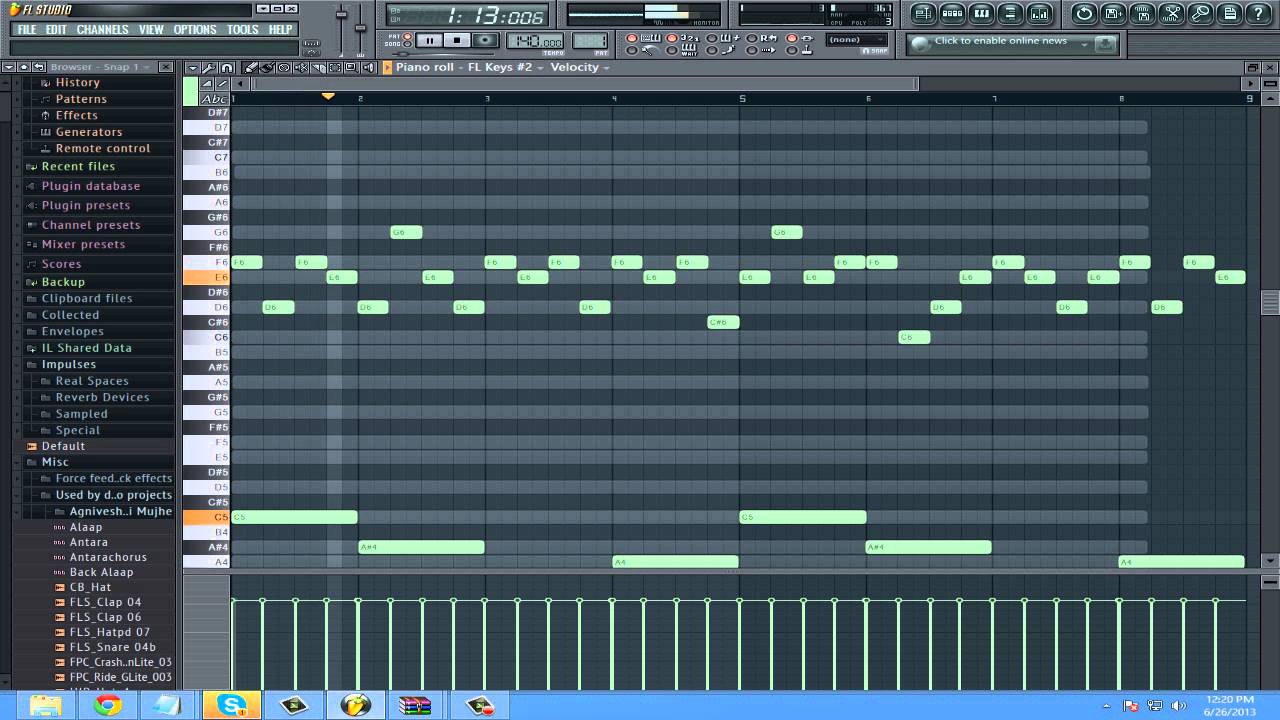Screen dimensions: 1280x720
Task: Select the mute tool in piano roll
Action: [x=301, y=68]
